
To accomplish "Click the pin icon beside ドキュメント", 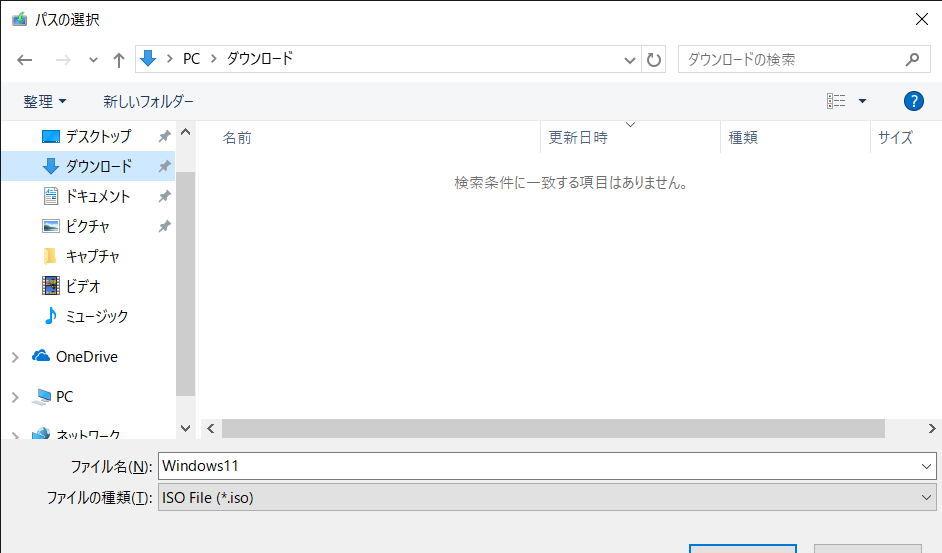I will [x=164, y=197].
